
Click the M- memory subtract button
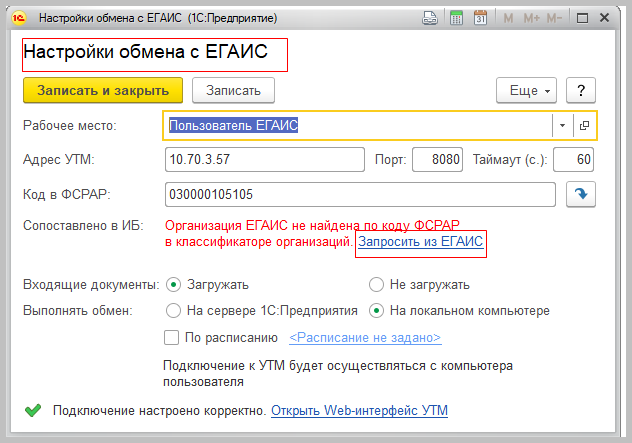(x=554, y=18)
